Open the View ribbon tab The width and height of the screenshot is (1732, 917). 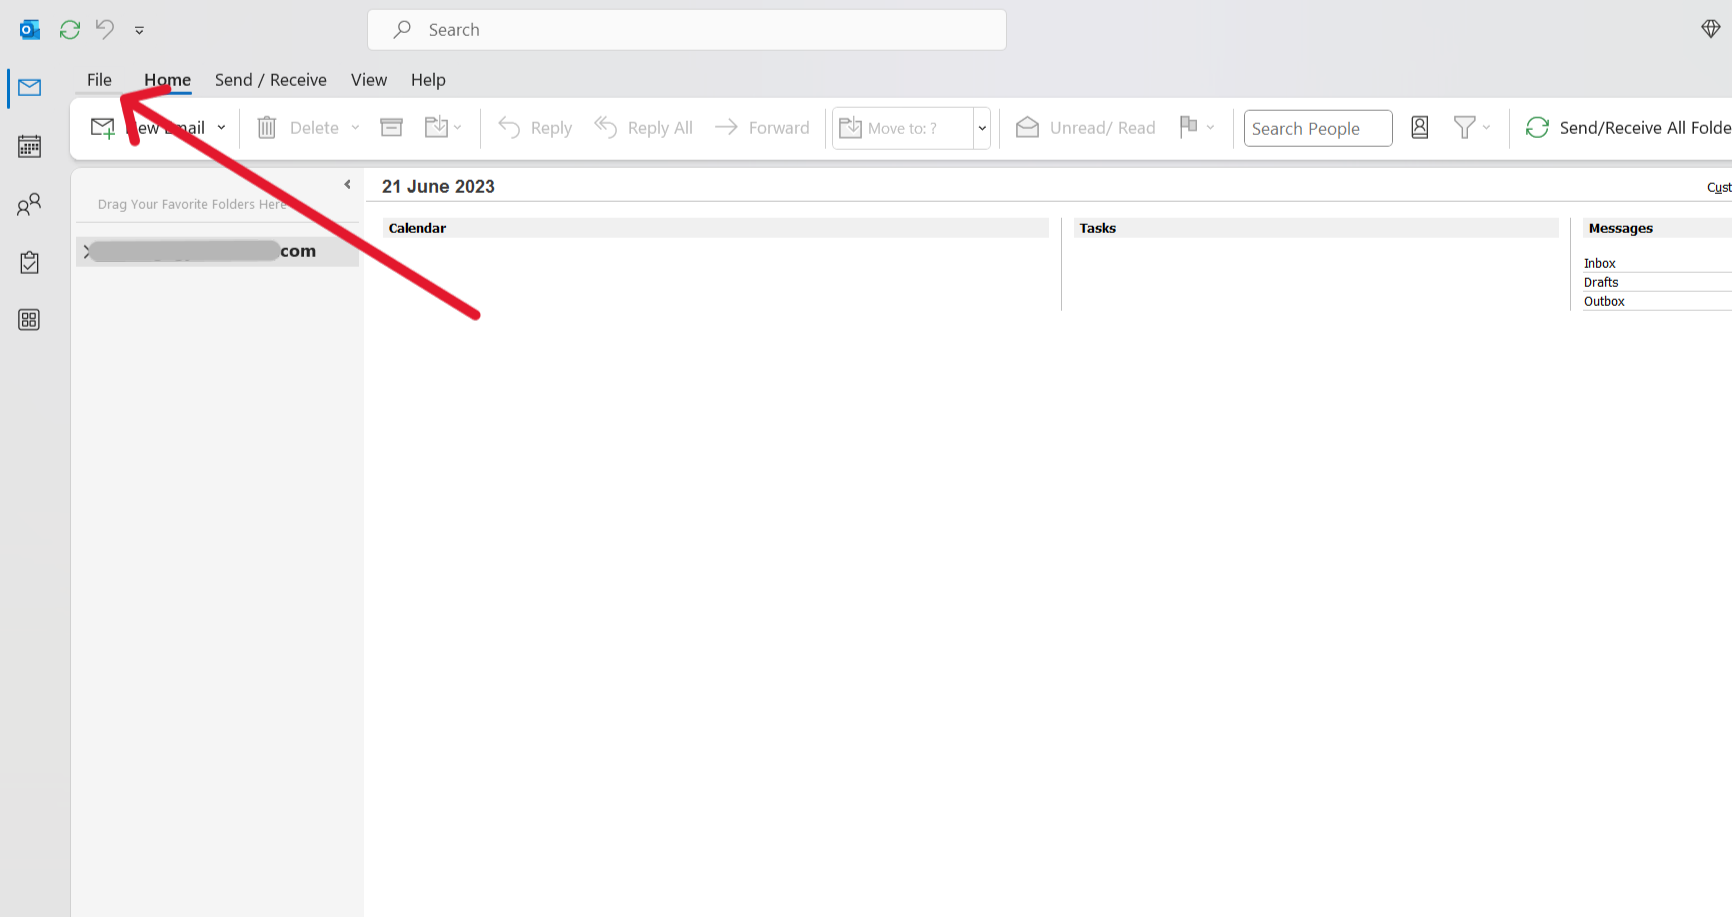(x=368, y=80)
